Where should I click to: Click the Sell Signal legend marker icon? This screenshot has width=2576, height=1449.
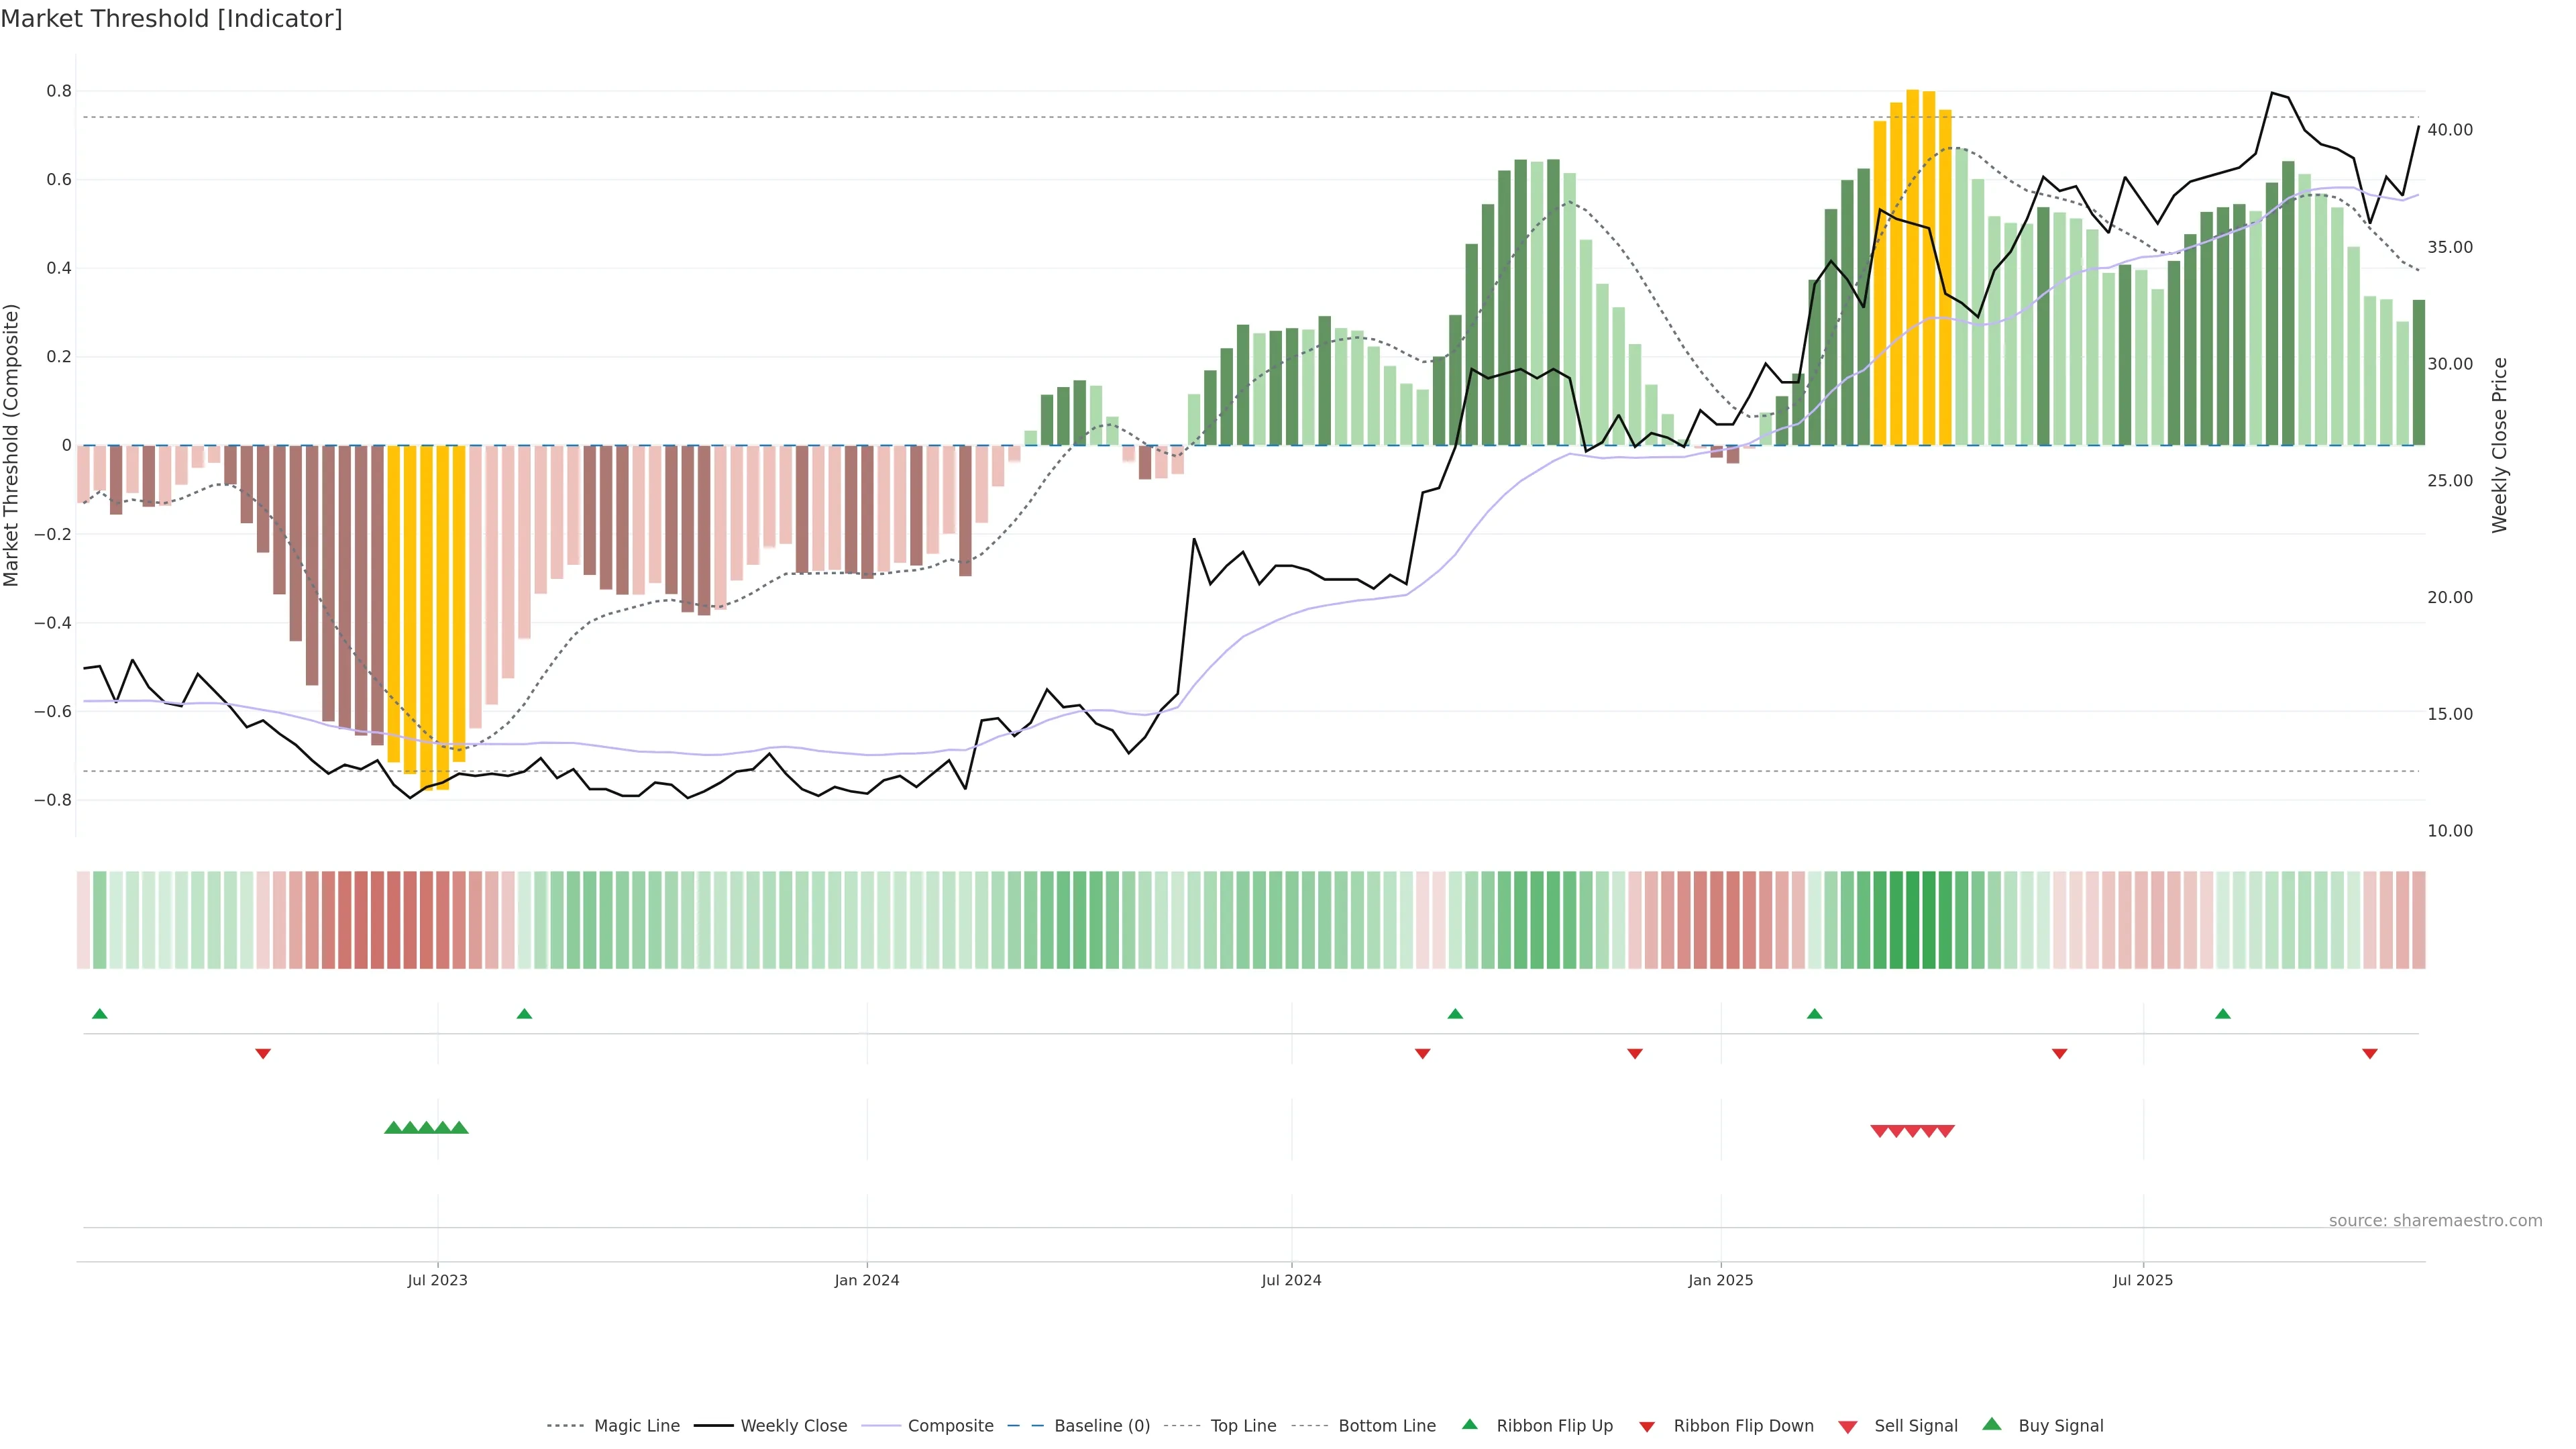(x=1848, y=1426)
